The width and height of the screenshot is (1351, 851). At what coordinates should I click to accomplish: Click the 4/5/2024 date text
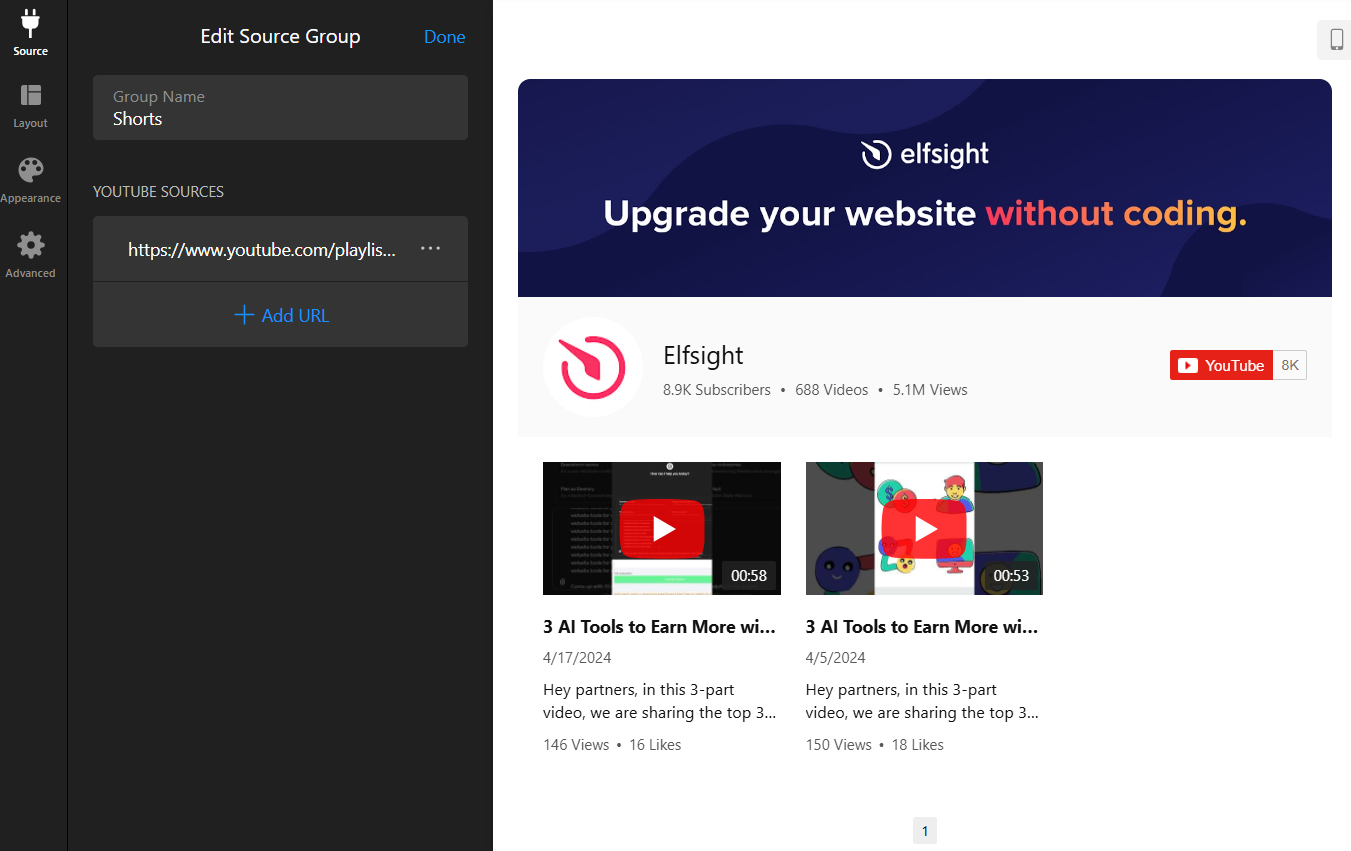click(x=836, y=658)
